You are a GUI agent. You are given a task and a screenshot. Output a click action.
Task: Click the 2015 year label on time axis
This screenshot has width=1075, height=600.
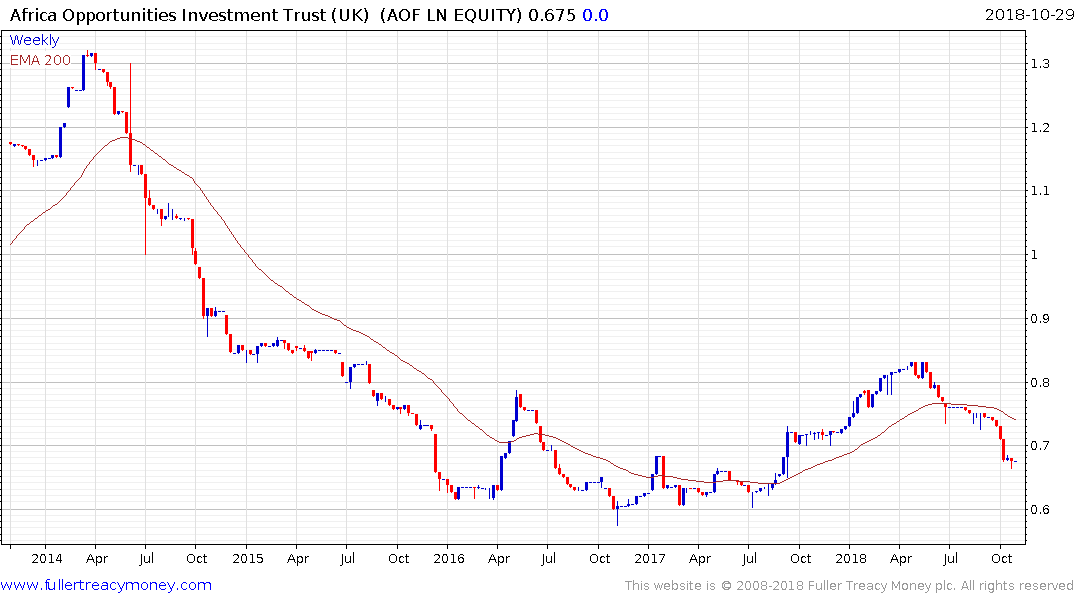pos(247,558)
